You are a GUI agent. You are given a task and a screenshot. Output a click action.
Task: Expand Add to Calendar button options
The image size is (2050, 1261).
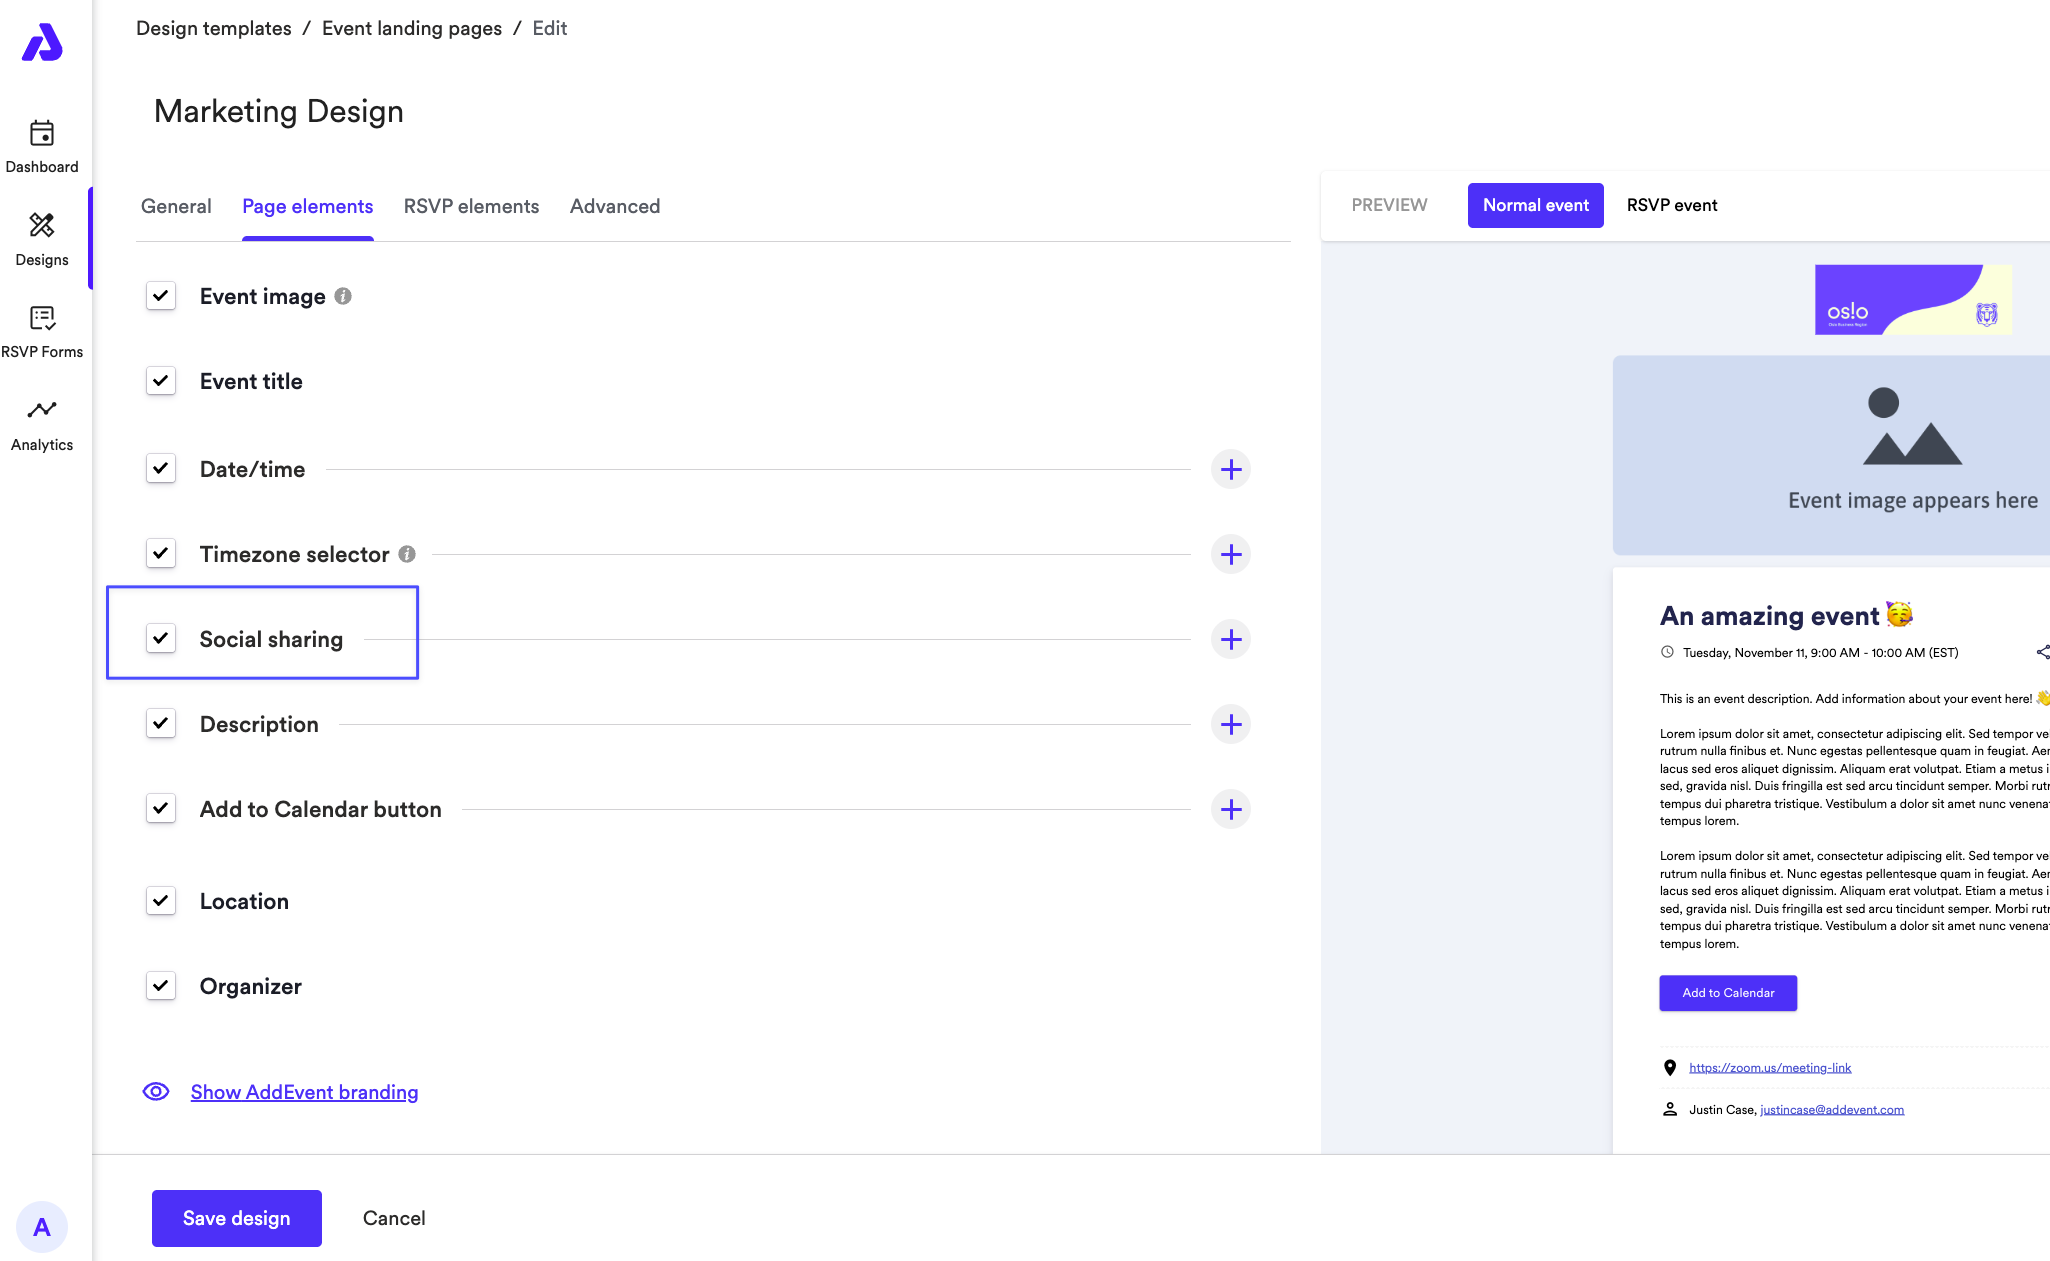(x=1231, y=809)
